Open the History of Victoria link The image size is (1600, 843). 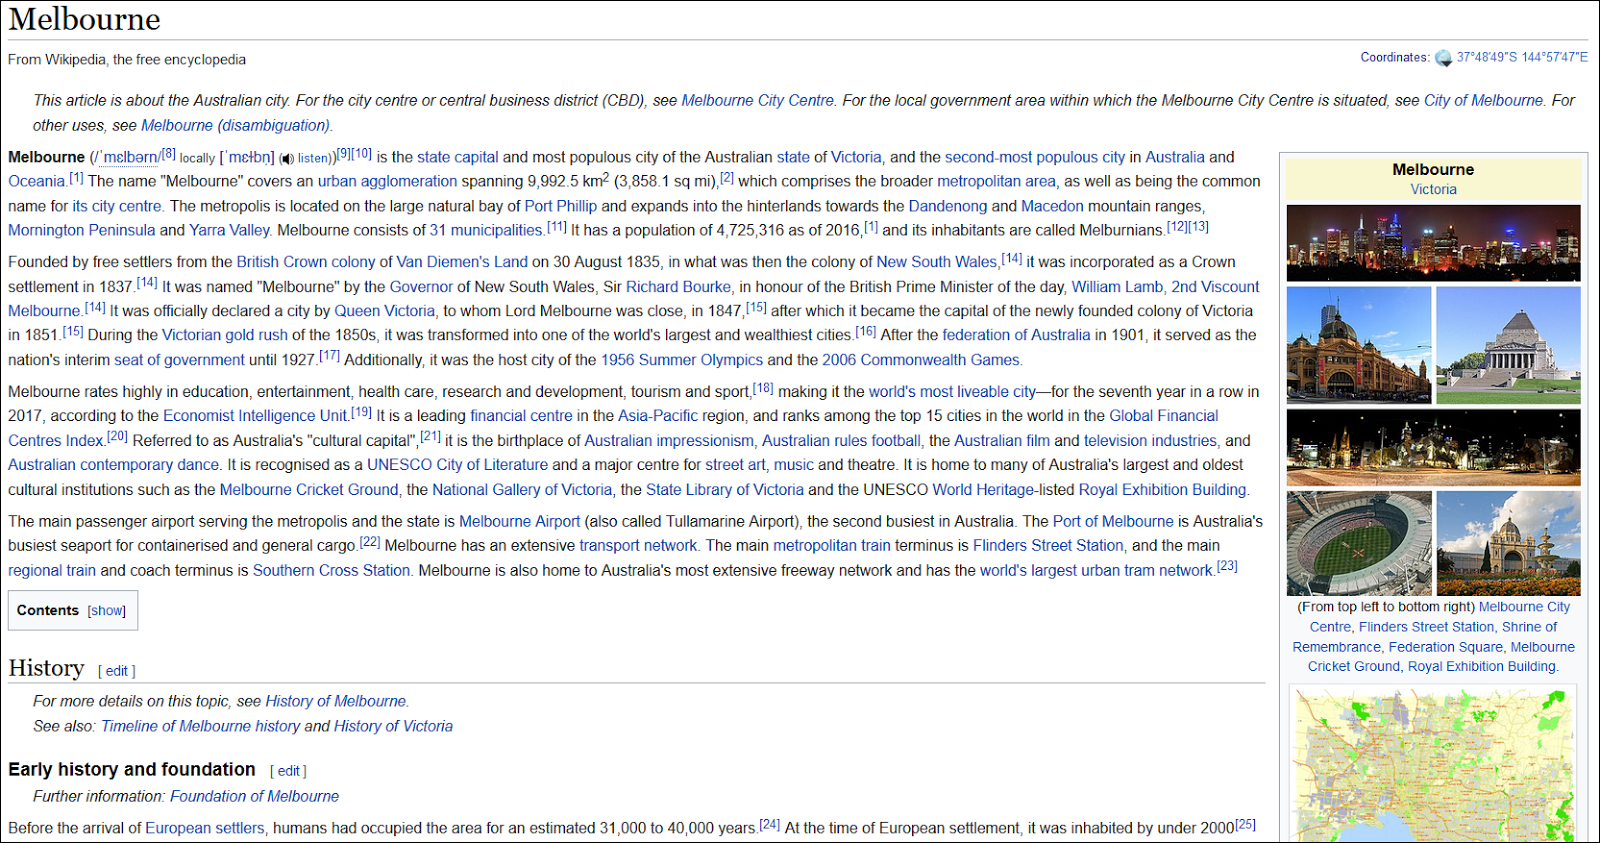393,727
